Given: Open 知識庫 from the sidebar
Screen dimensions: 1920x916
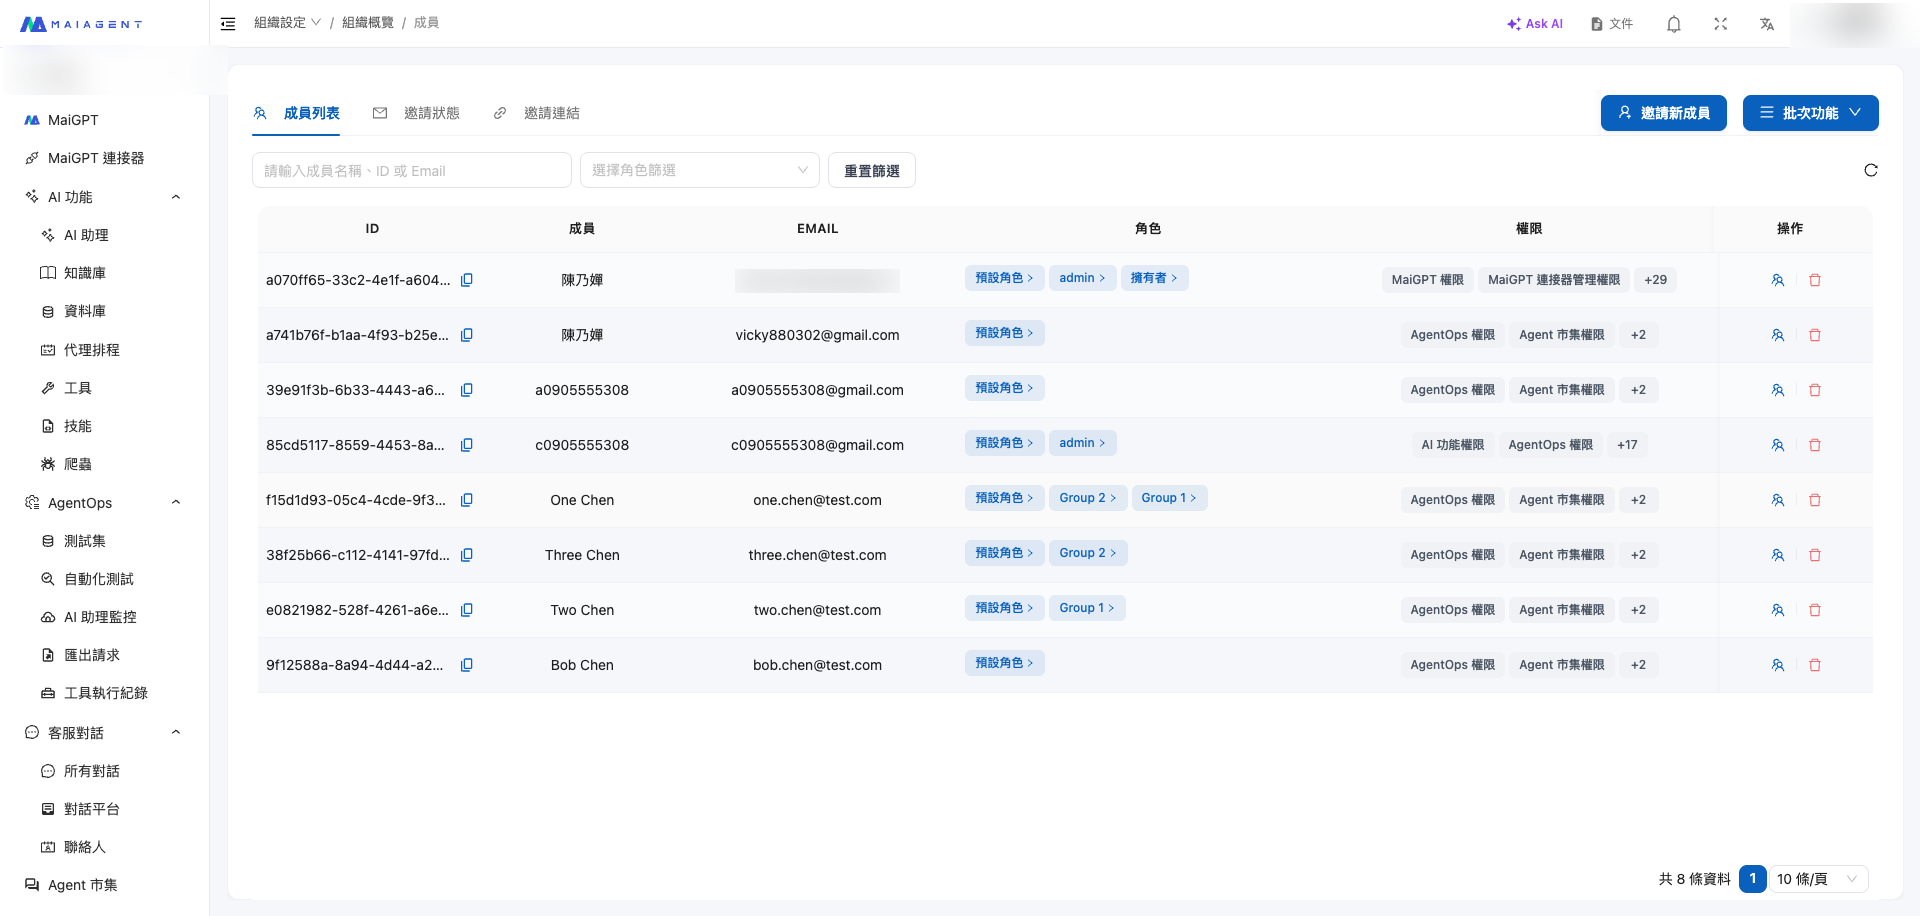Looking at the screenshot, I should [87, 272].
